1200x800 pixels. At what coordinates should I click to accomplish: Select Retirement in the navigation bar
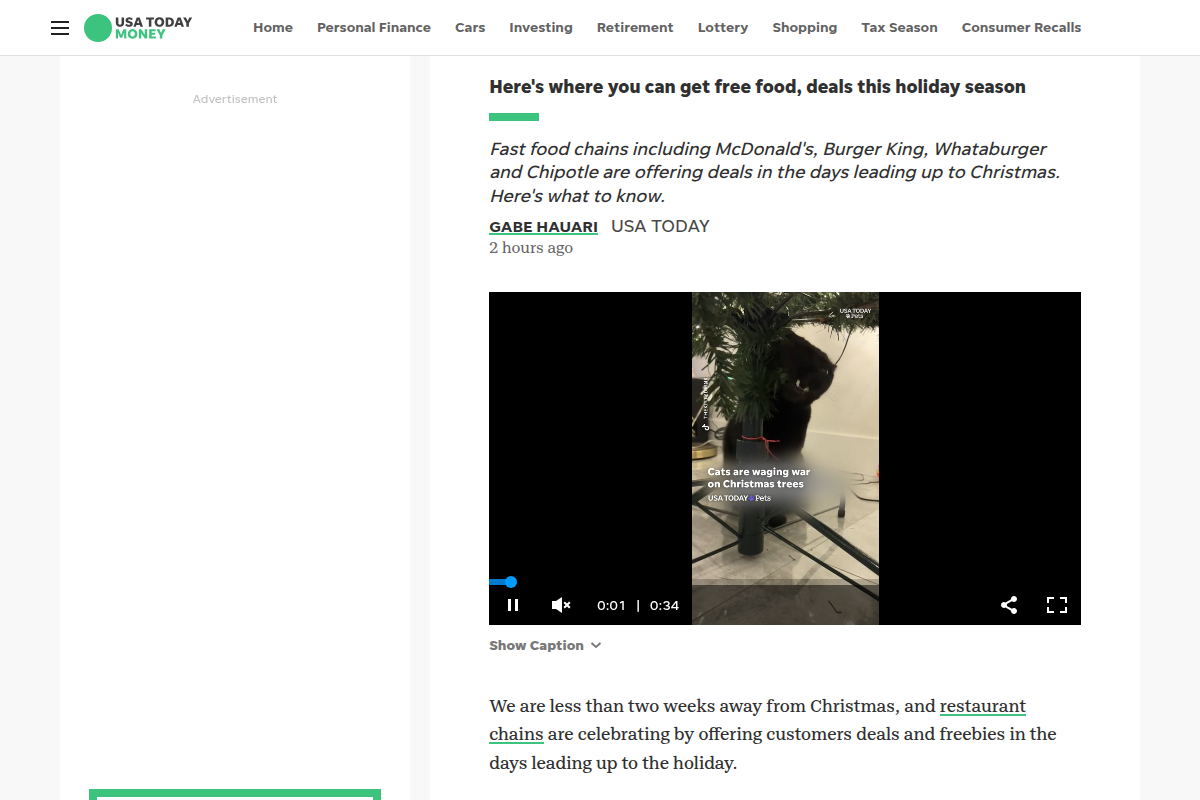(x=635, y=28)
